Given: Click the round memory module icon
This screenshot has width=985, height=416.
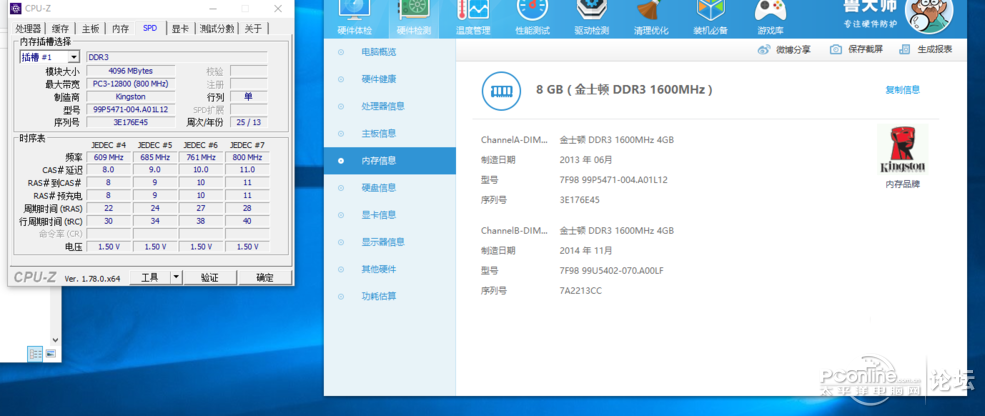Looking at the screenshot, I should click(501, 90).
